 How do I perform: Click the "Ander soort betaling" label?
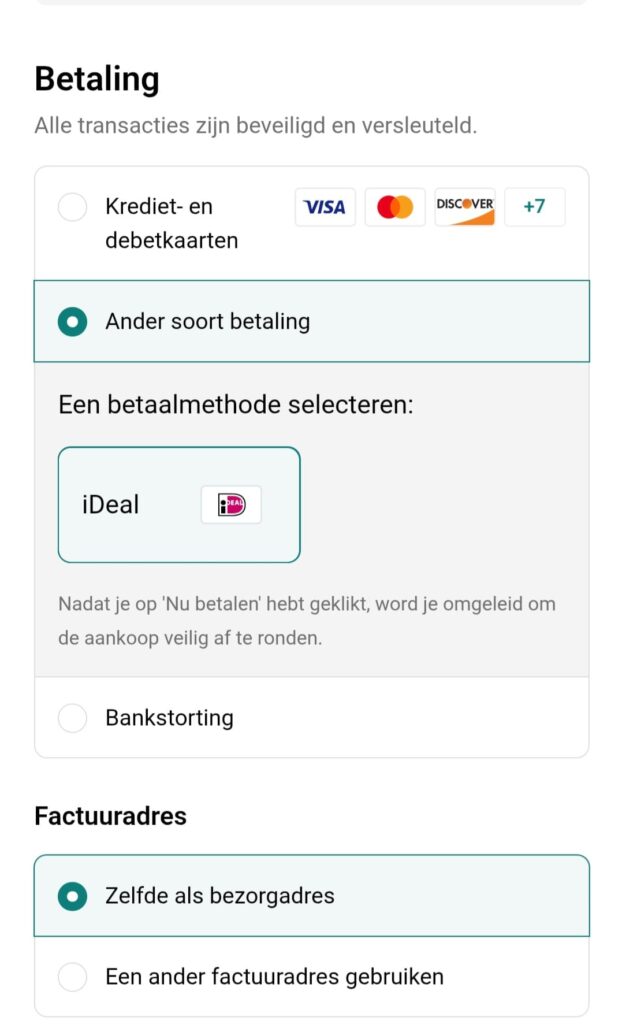coord(207,322)
